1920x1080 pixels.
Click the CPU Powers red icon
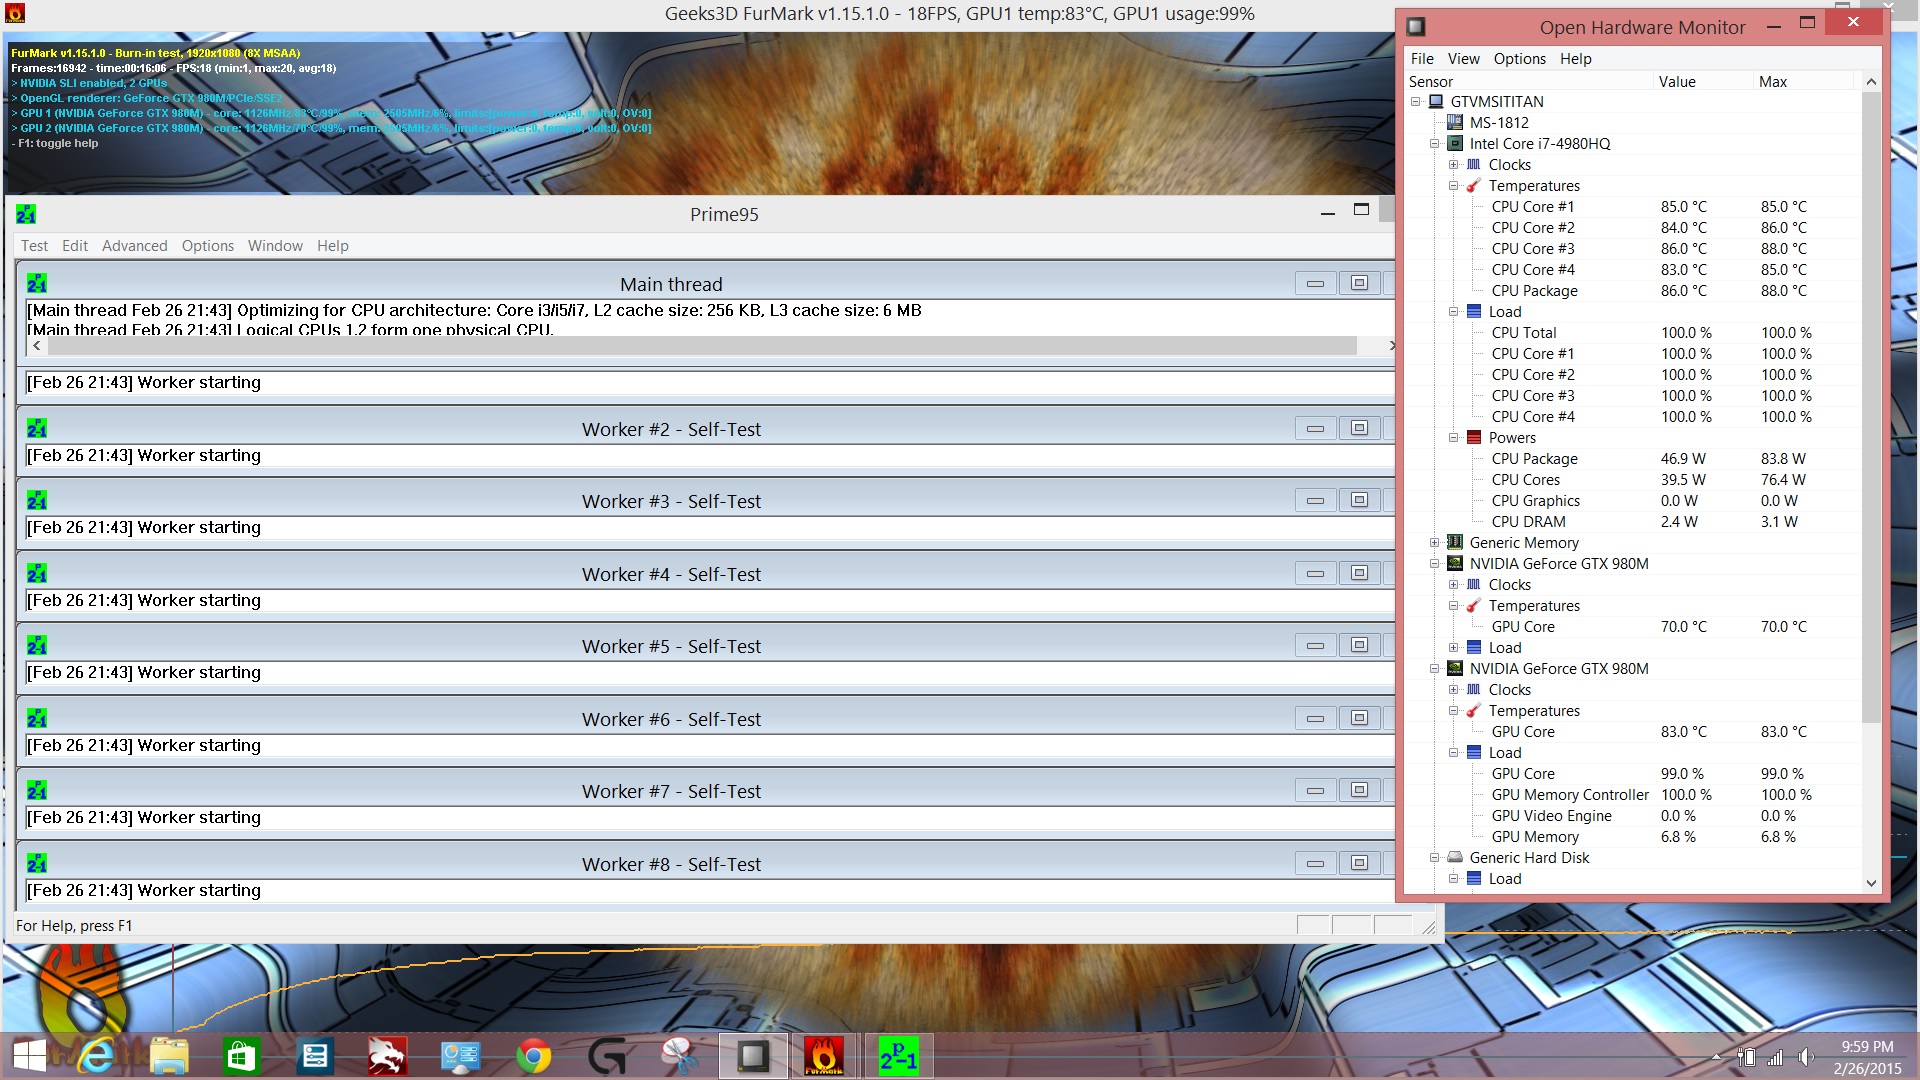tap(1474, 438)
